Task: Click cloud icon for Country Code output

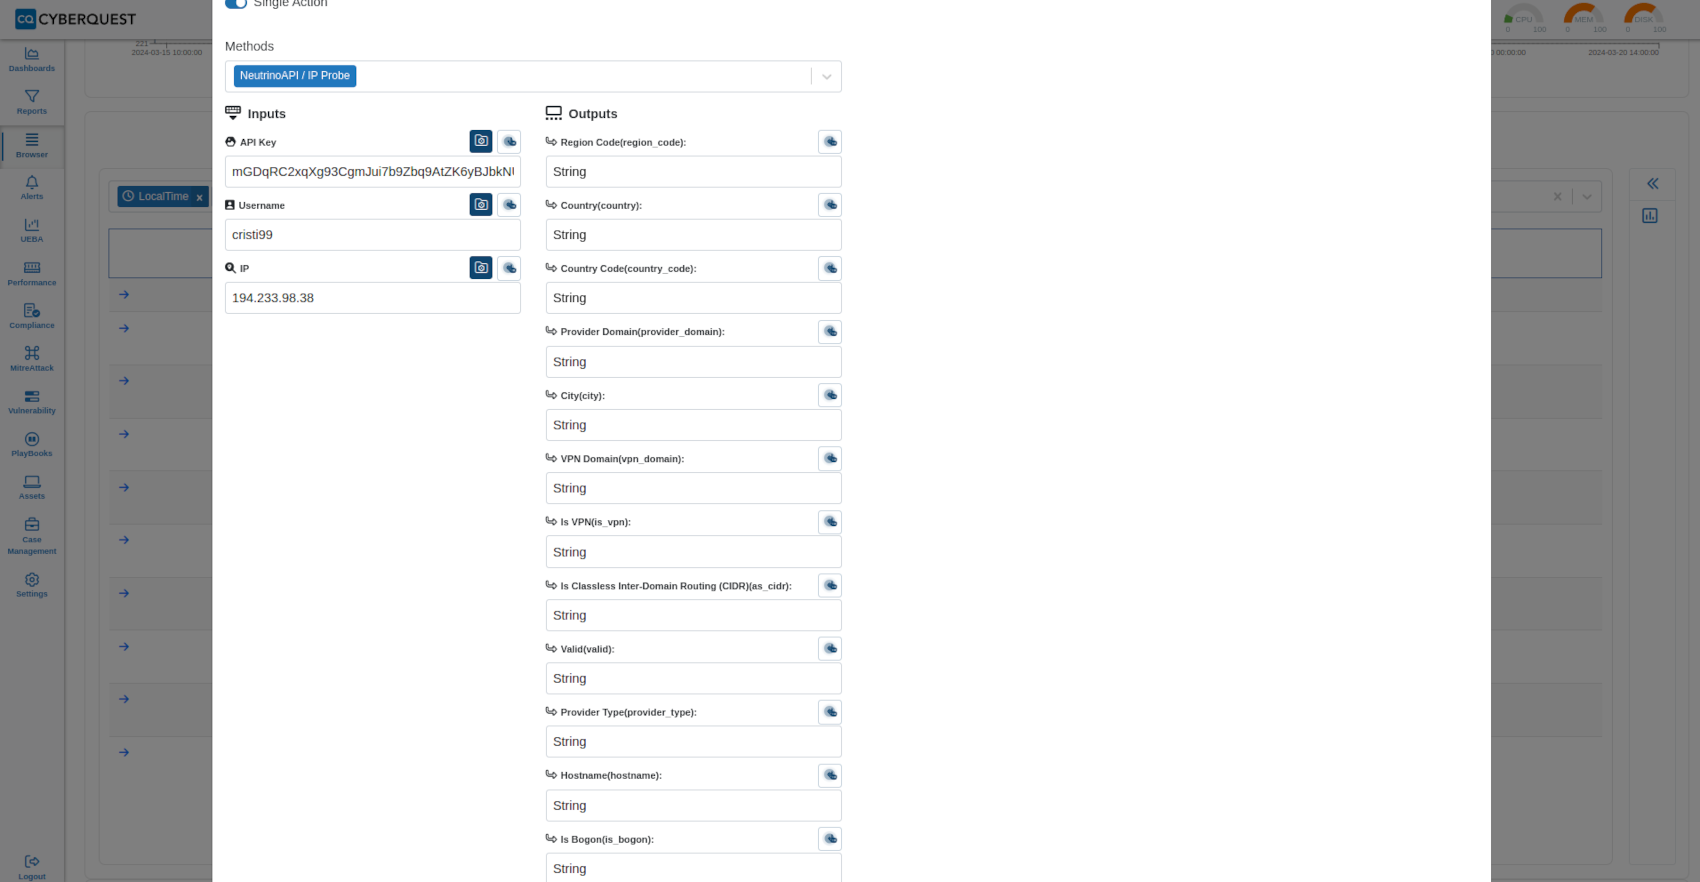Action: [x=830, y=268]
